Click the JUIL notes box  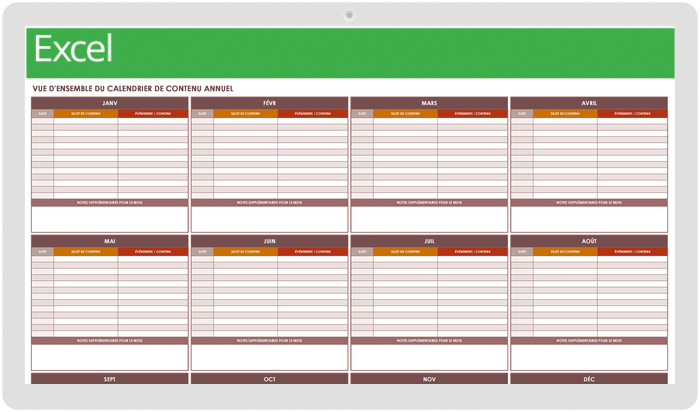[429, 357]
